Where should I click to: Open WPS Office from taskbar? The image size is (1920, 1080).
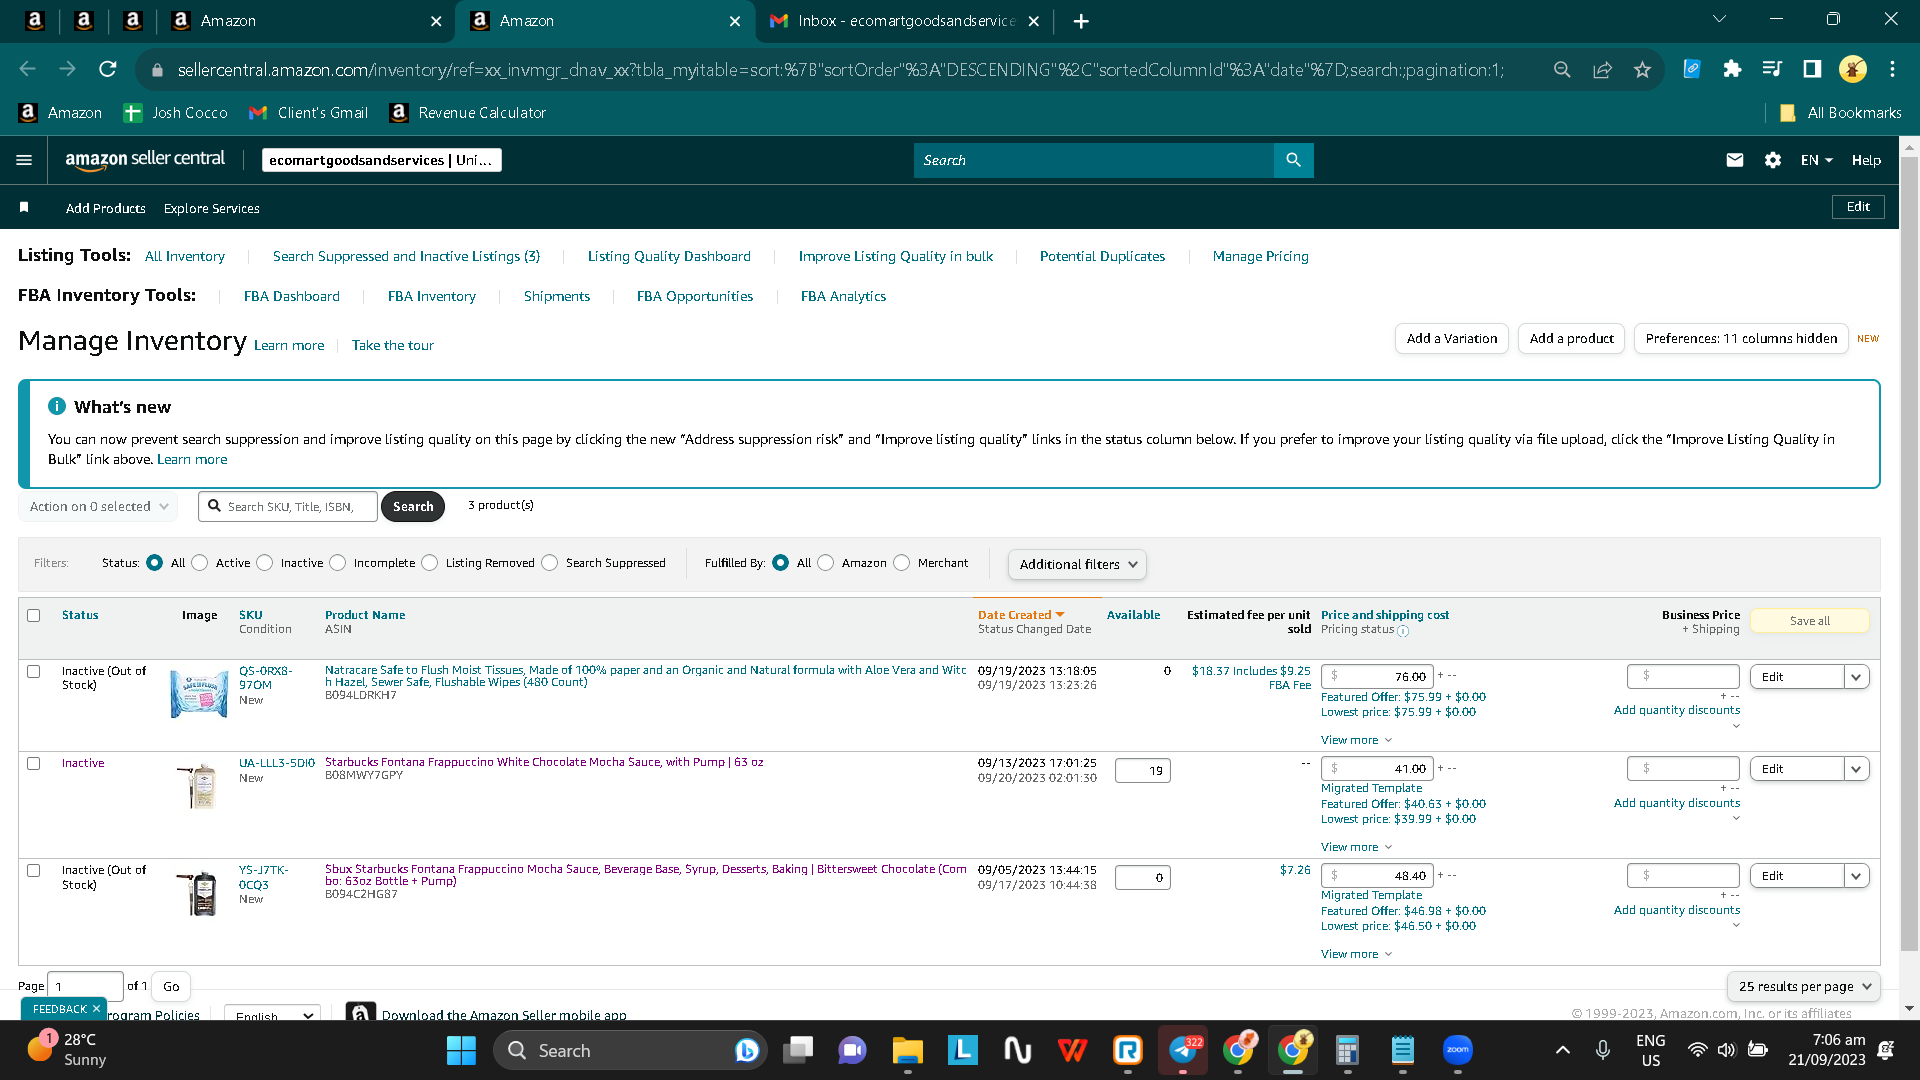[x=1072, y=1050]
